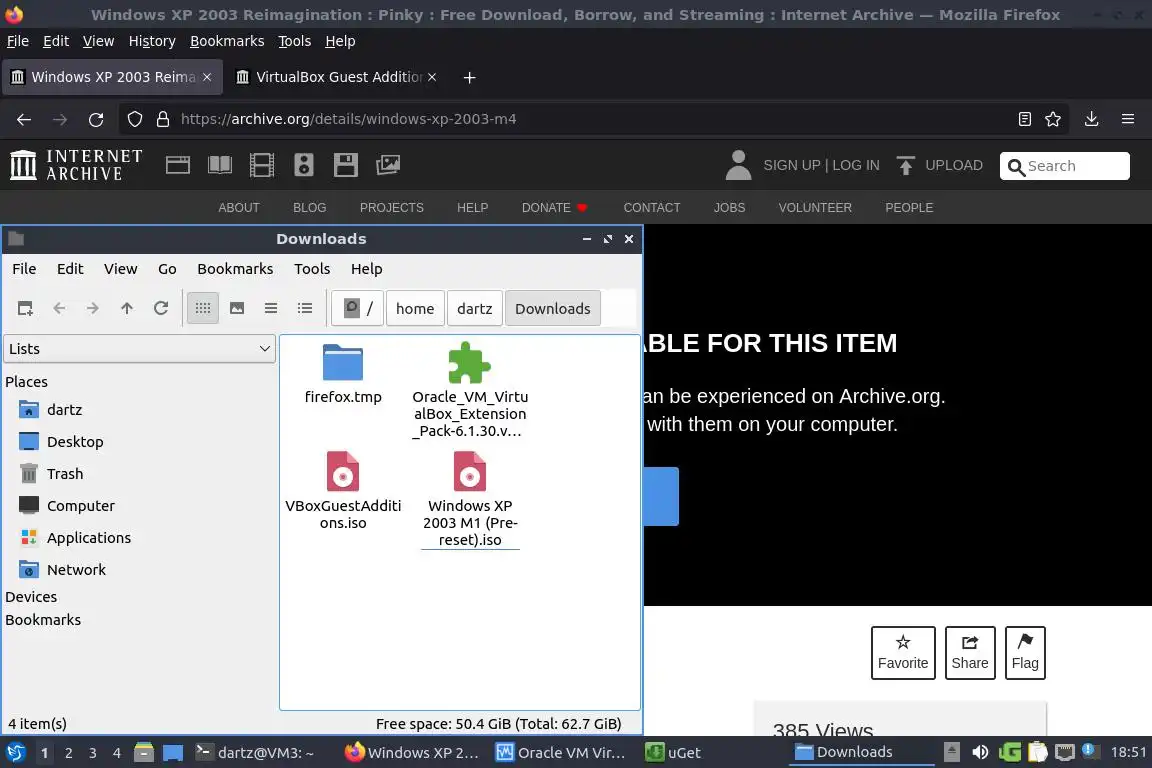Open the DONATE link
The height and width of the screenshot is (768, 1152).
click(x=554, y=208)
